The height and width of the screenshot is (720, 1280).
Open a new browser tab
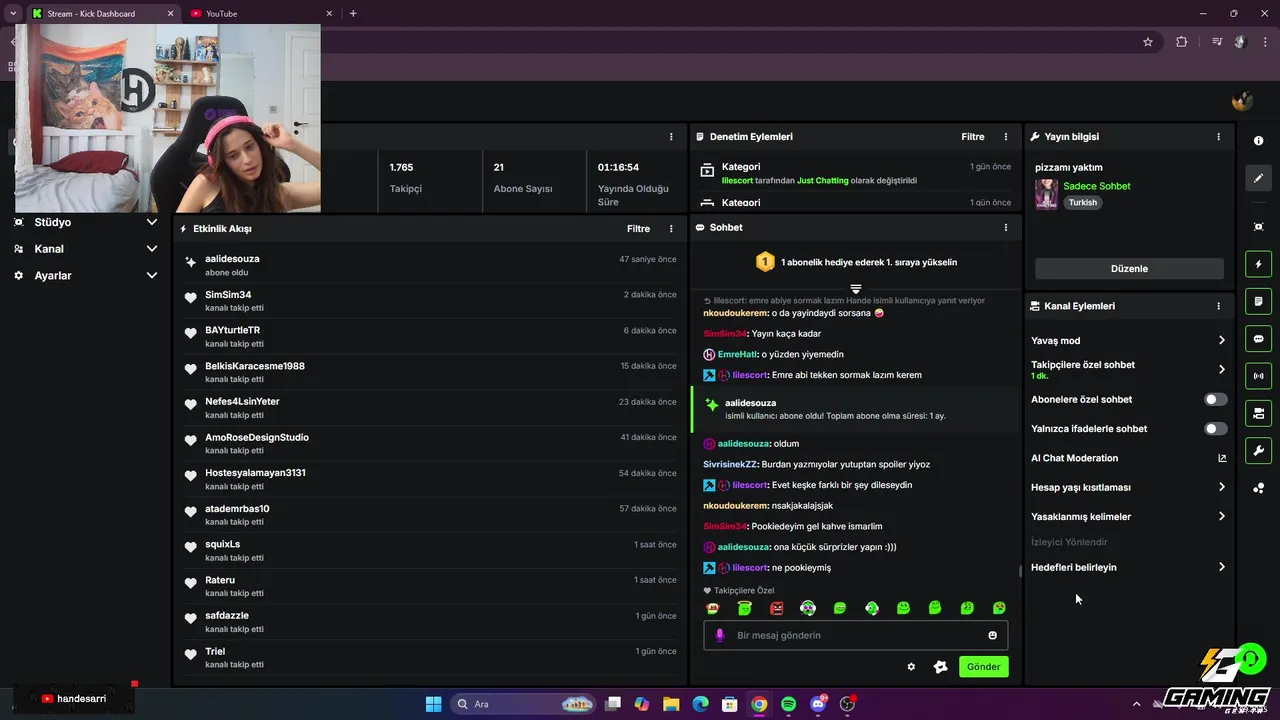tap(353, 13)
